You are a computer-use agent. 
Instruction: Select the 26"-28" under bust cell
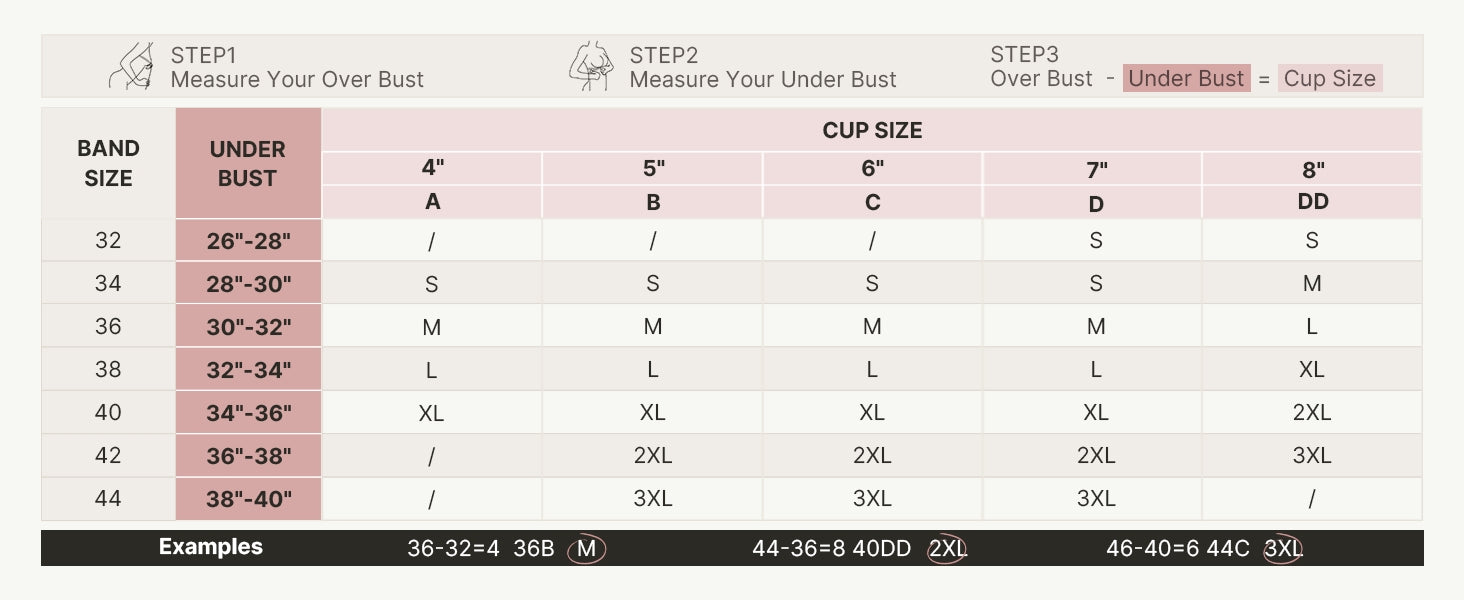point(248,241)
